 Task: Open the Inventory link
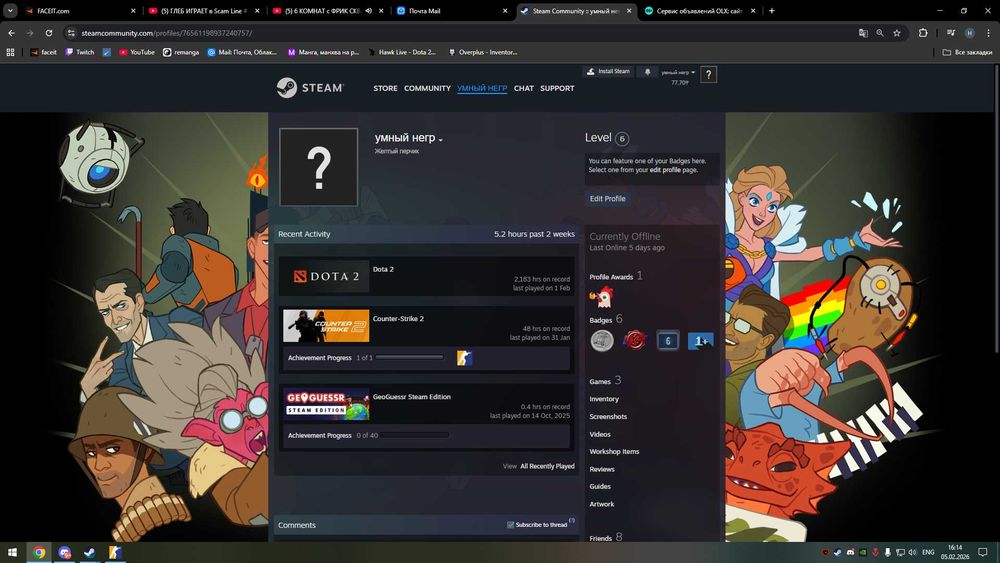coord(604,399)
